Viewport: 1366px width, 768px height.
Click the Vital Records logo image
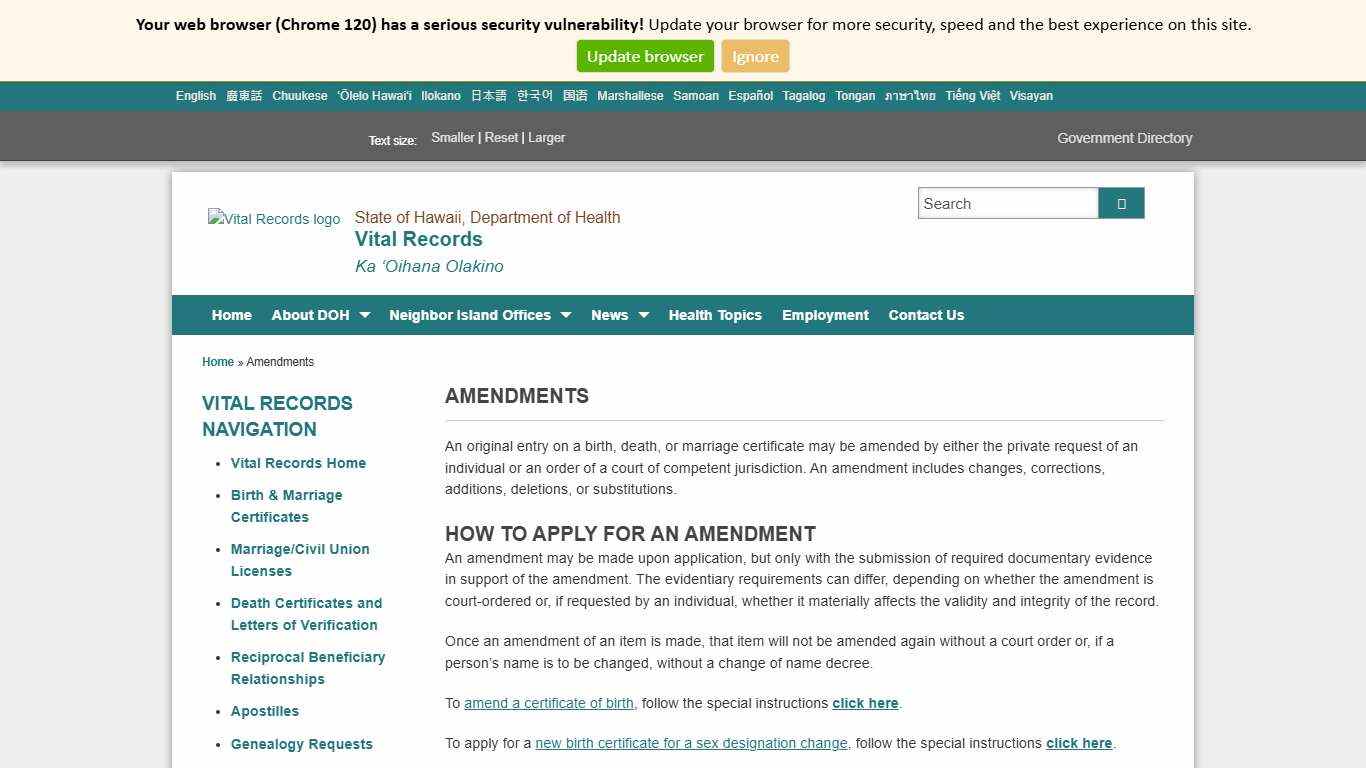pos(274,219)
